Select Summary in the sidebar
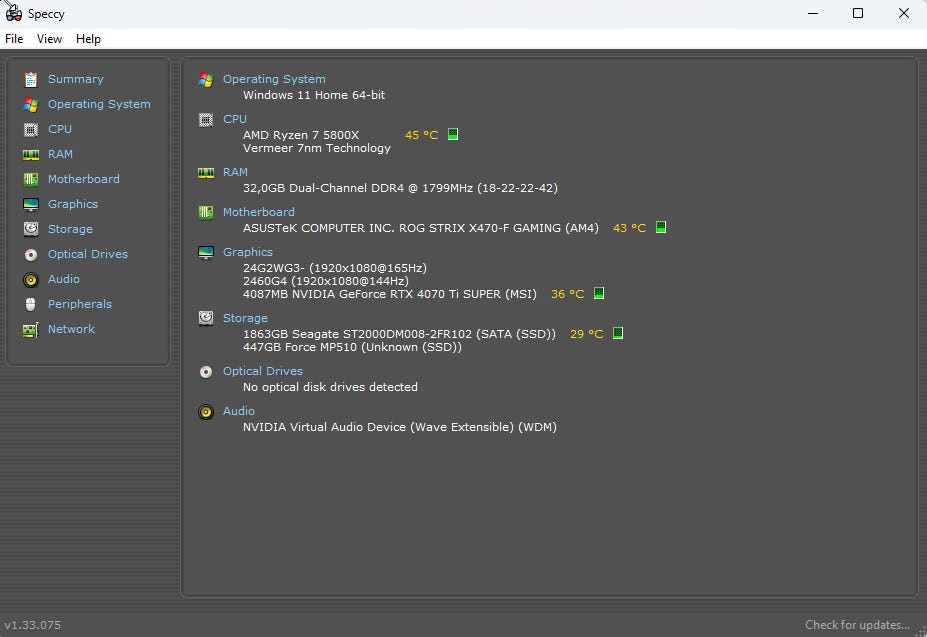 coord(76,79)
